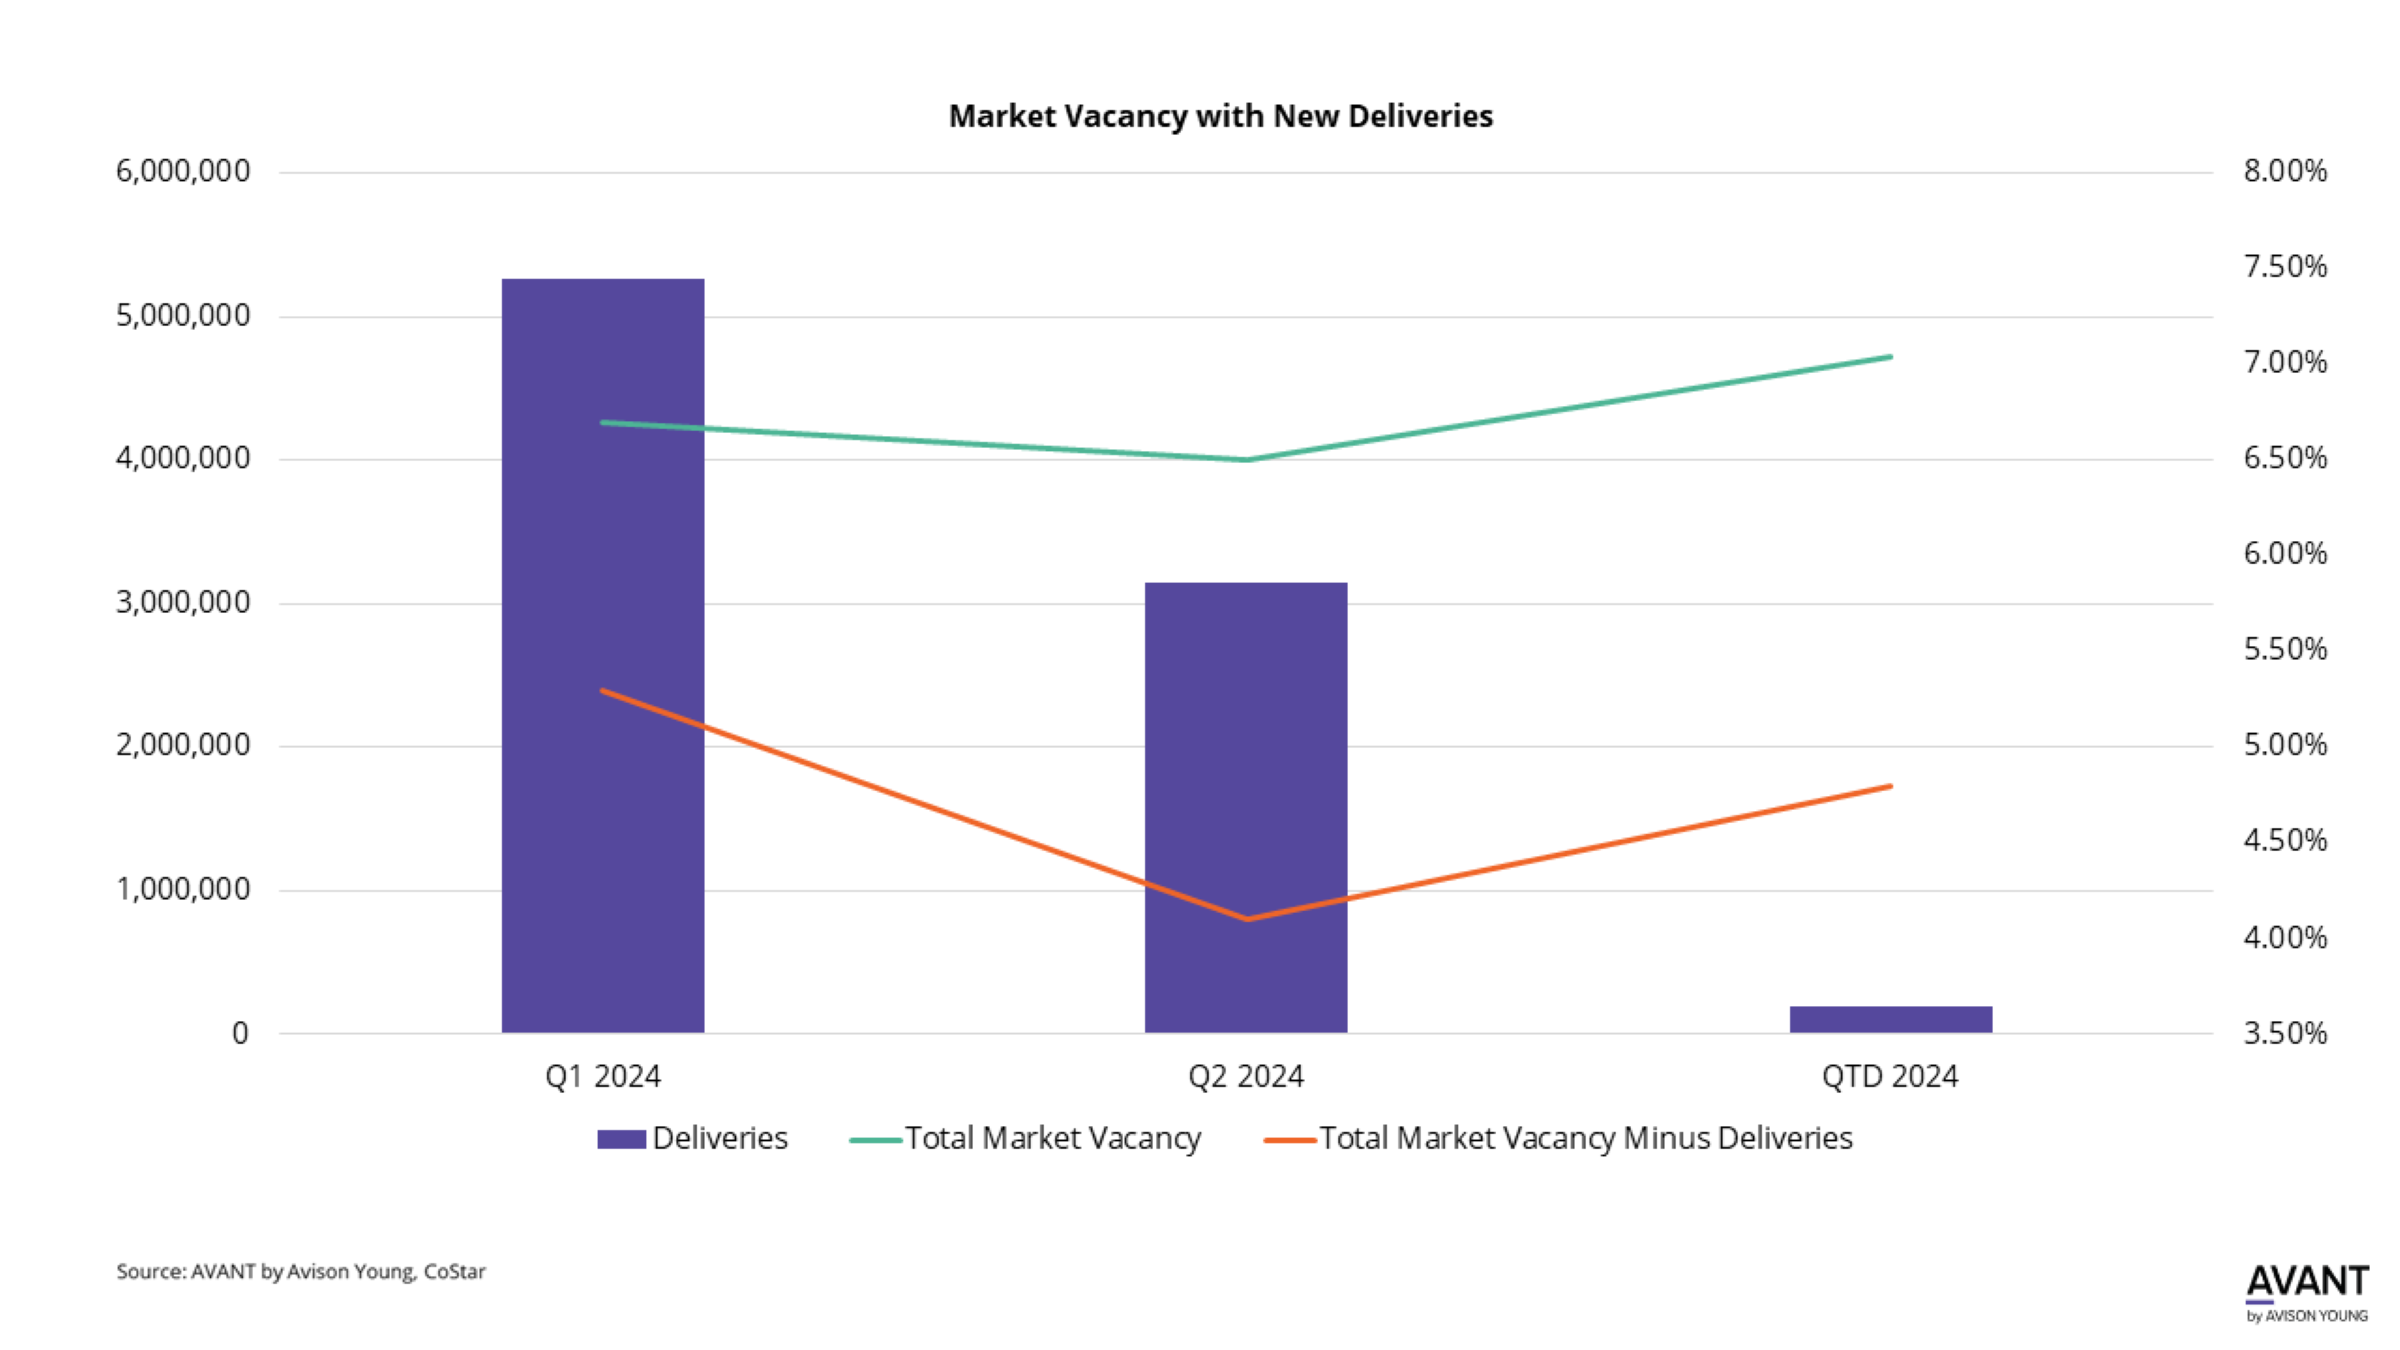The image size is (2400, 1350).
Task: Click green vacancy line endpoint at QTD 2024
Action: click(1890, 357)
